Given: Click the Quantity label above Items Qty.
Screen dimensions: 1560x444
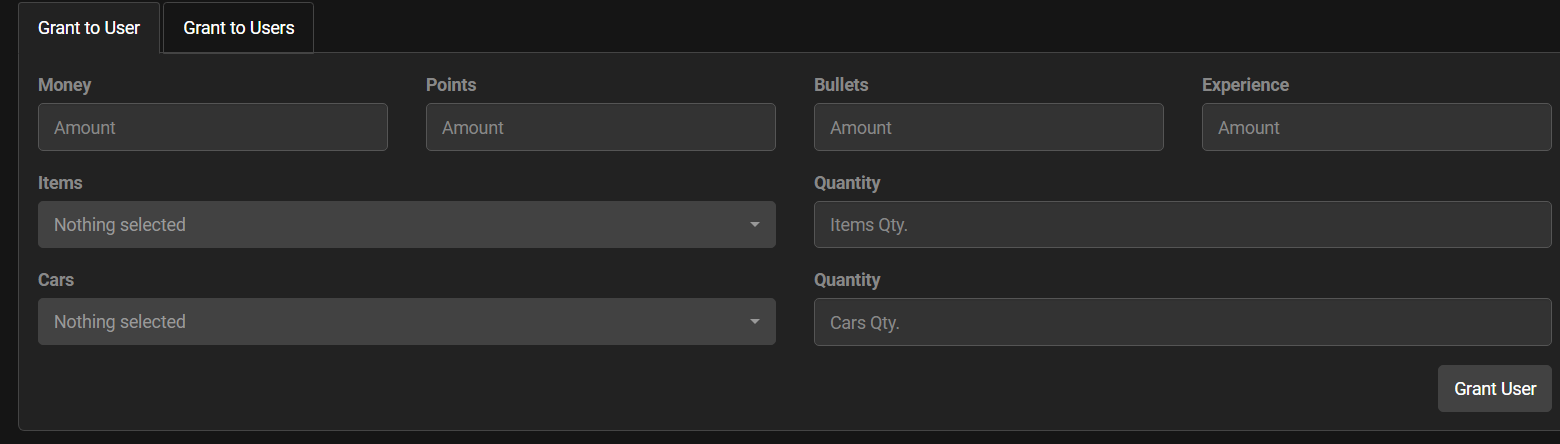Looking at the screenshot, I should coord(847,183).
